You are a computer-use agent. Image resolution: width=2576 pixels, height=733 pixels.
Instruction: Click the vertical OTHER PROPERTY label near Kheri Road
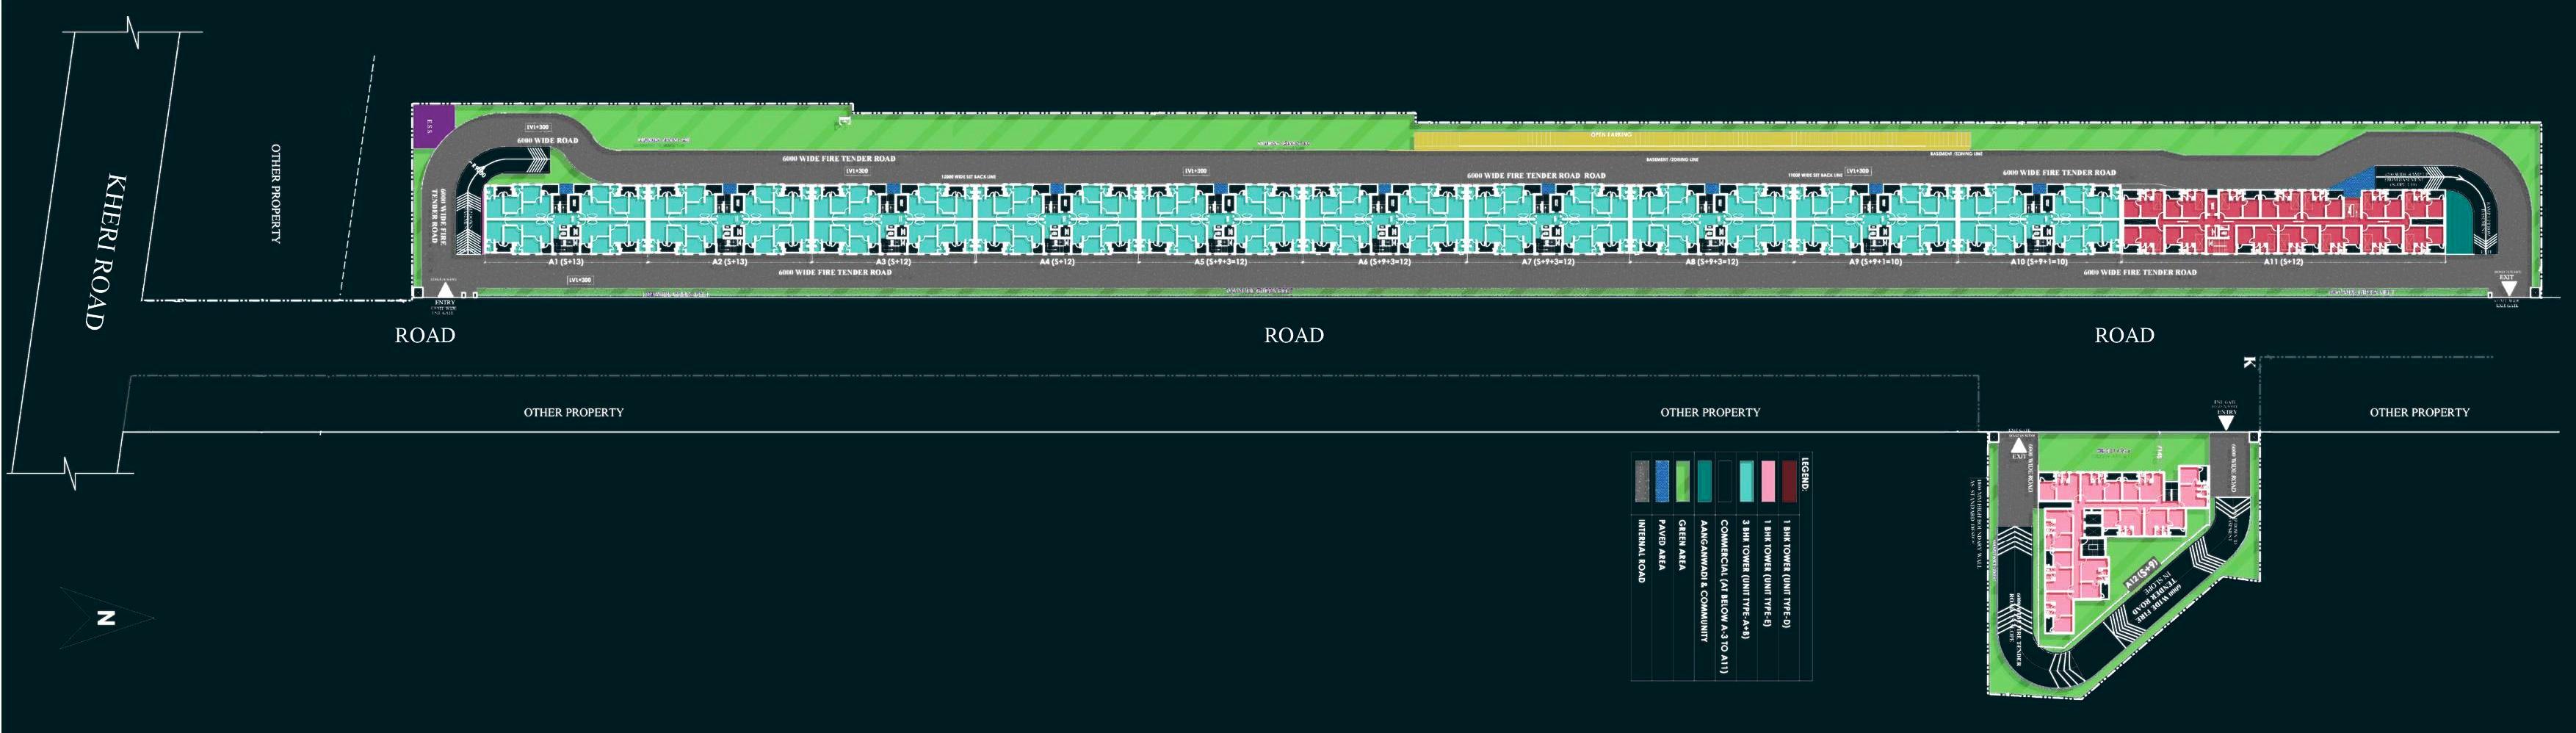[276, 193]
